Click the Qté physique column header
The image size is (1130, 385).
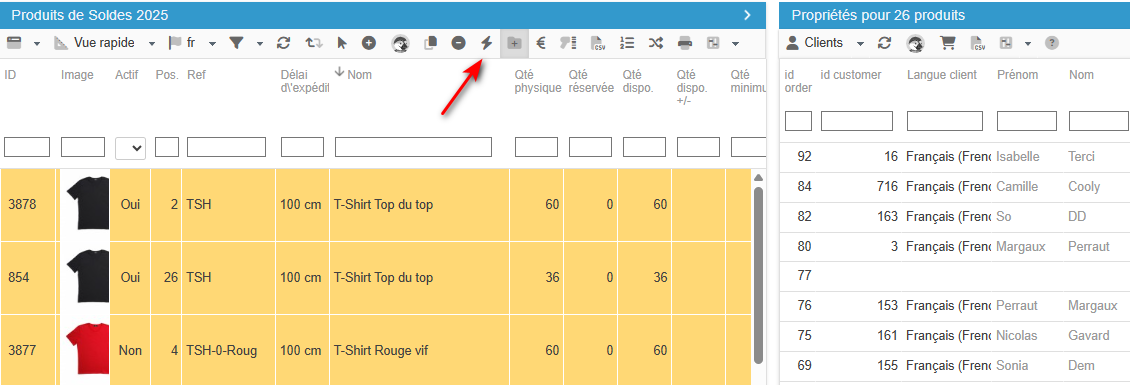538,81
